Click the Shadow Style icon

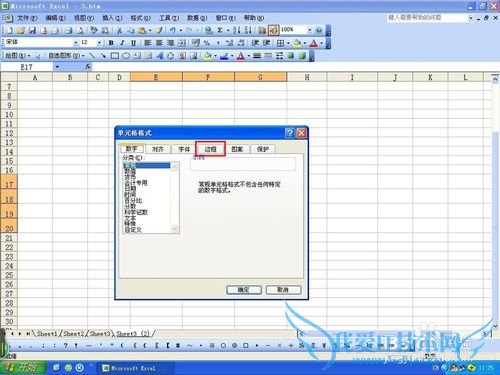click(x=291, y=56)
